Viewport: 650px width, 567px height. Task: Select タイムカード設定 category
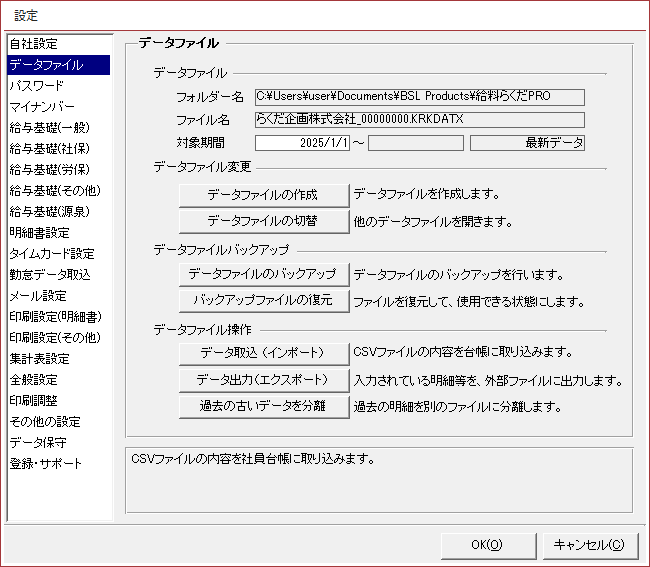point(52,254)
